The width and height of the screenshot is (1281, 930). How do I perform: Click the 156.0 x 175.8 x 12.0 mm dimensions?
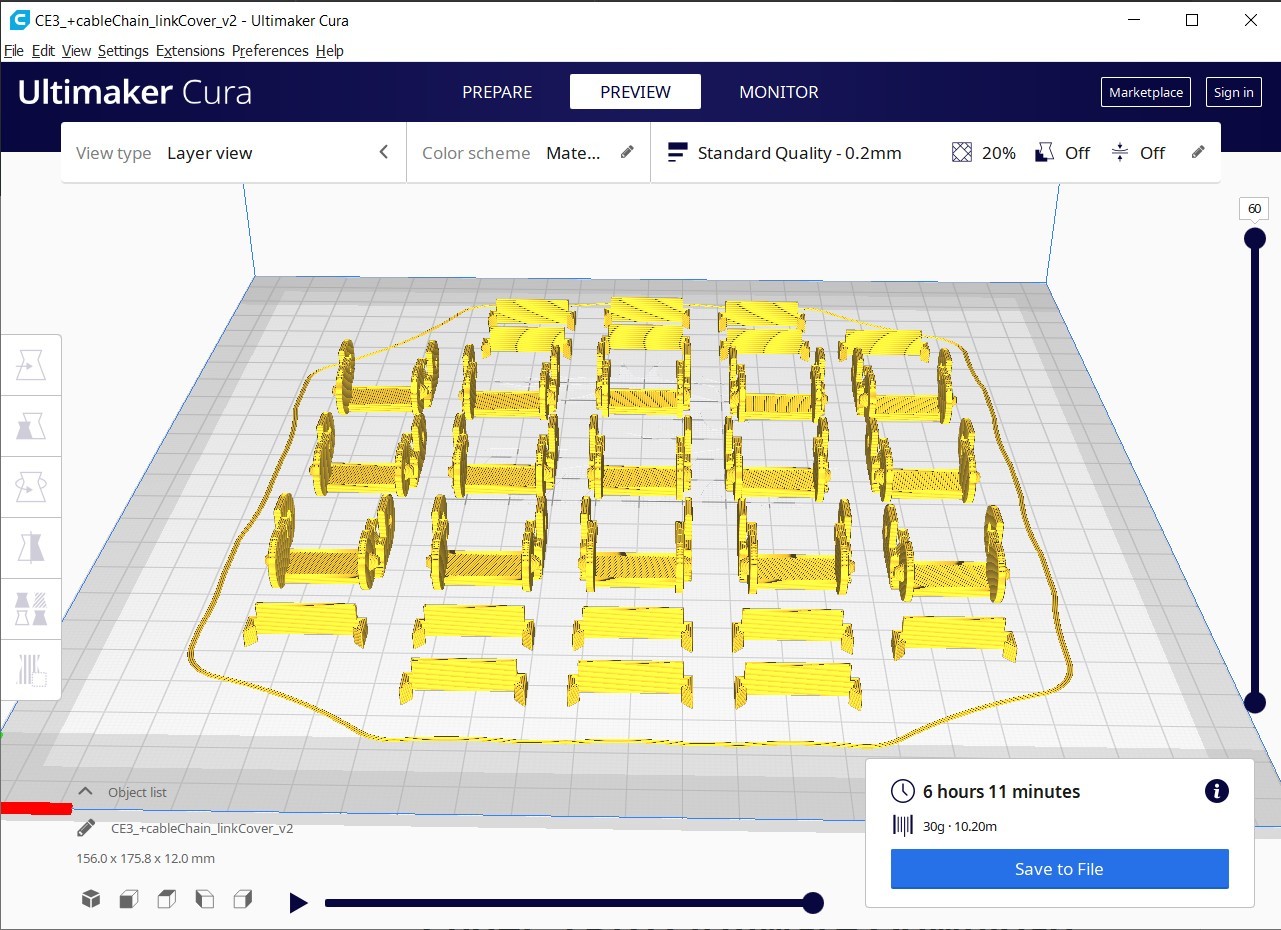click(146, 858)
